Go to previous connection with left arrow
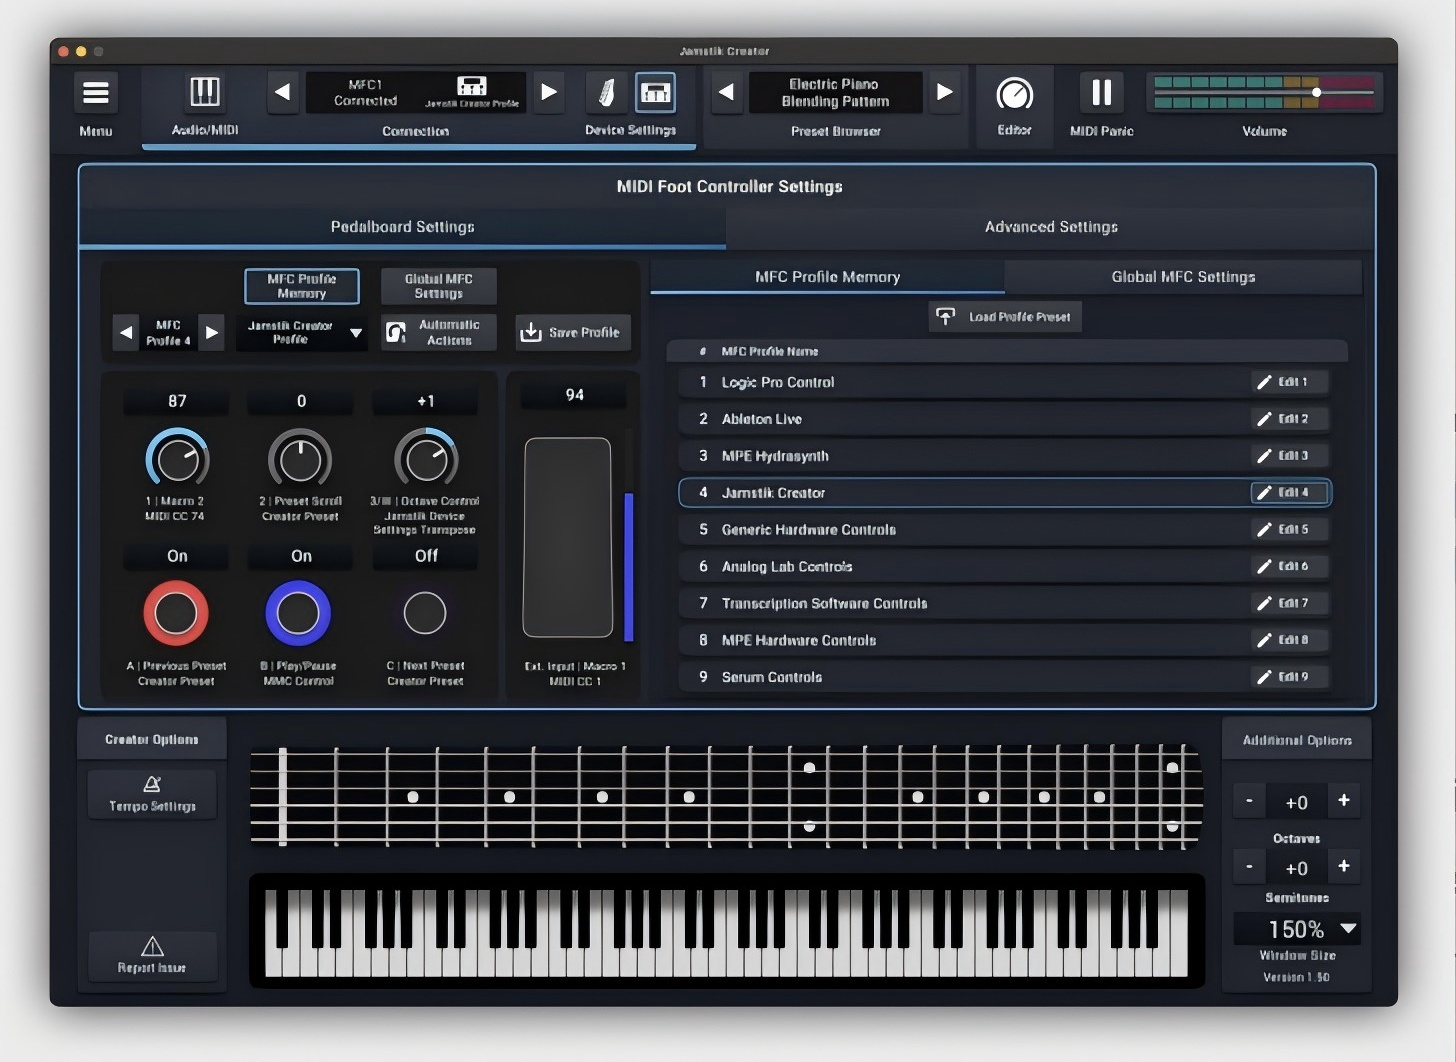Image resolution: width=1456 pixels, height=1062 pixels. click(x=283, y=92)
